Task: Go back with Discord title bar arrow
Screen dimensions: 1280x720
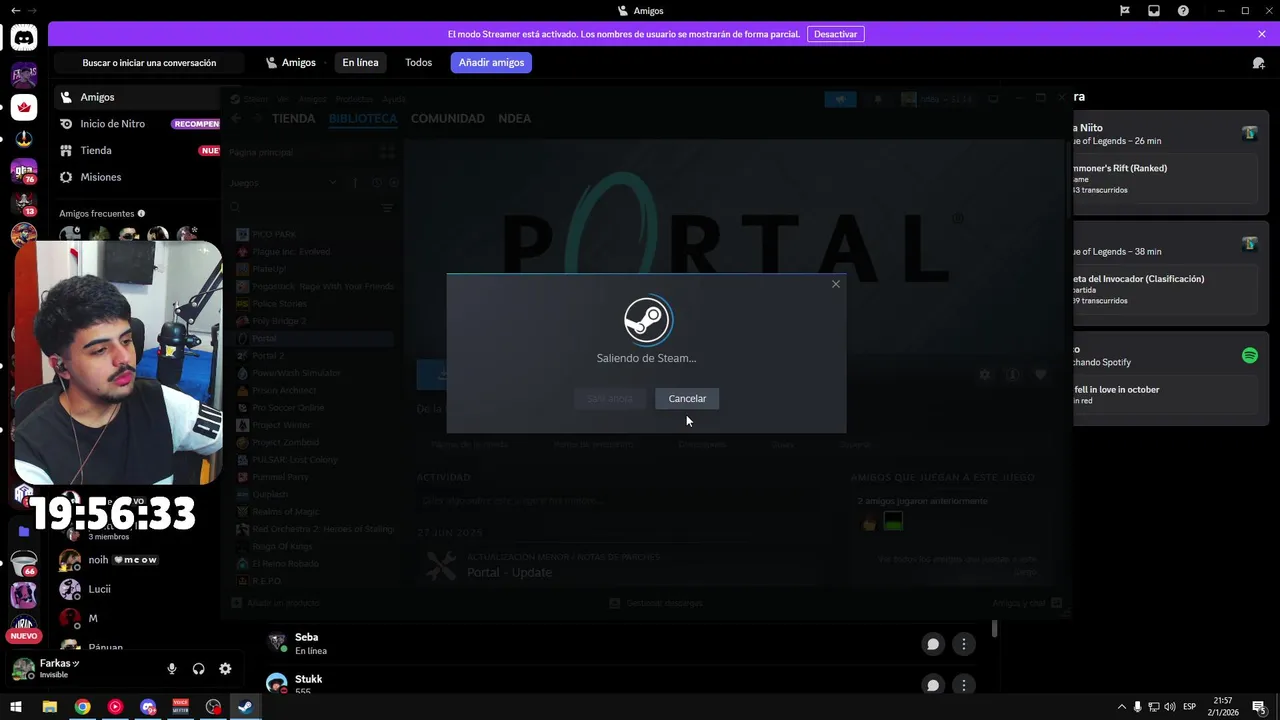Action: coord(15,10)
